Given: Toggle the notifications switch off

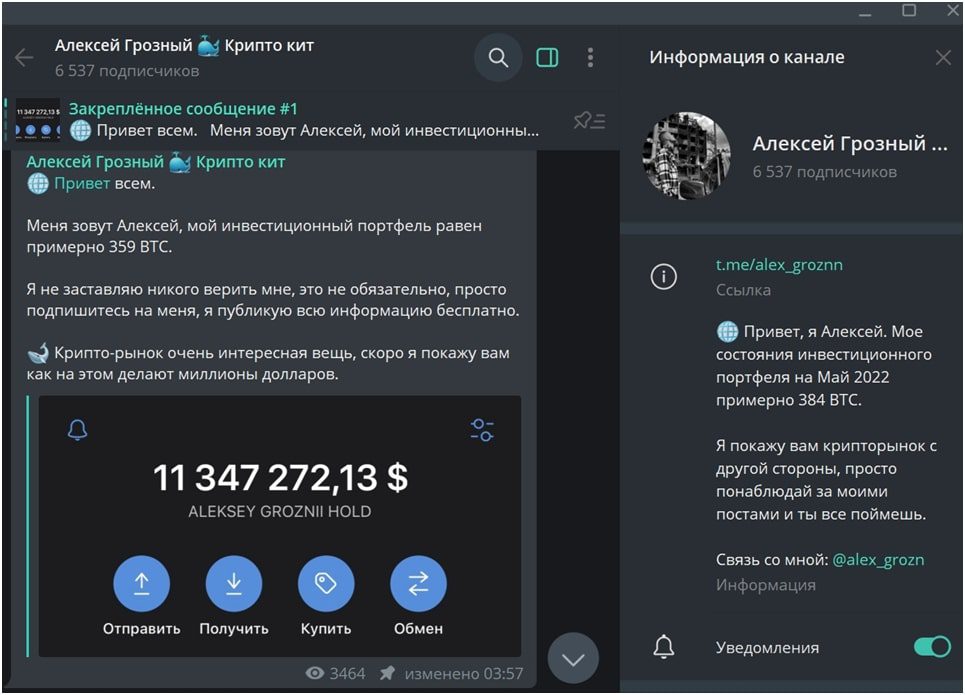Looking at the screenshot, I should point(932,646).
